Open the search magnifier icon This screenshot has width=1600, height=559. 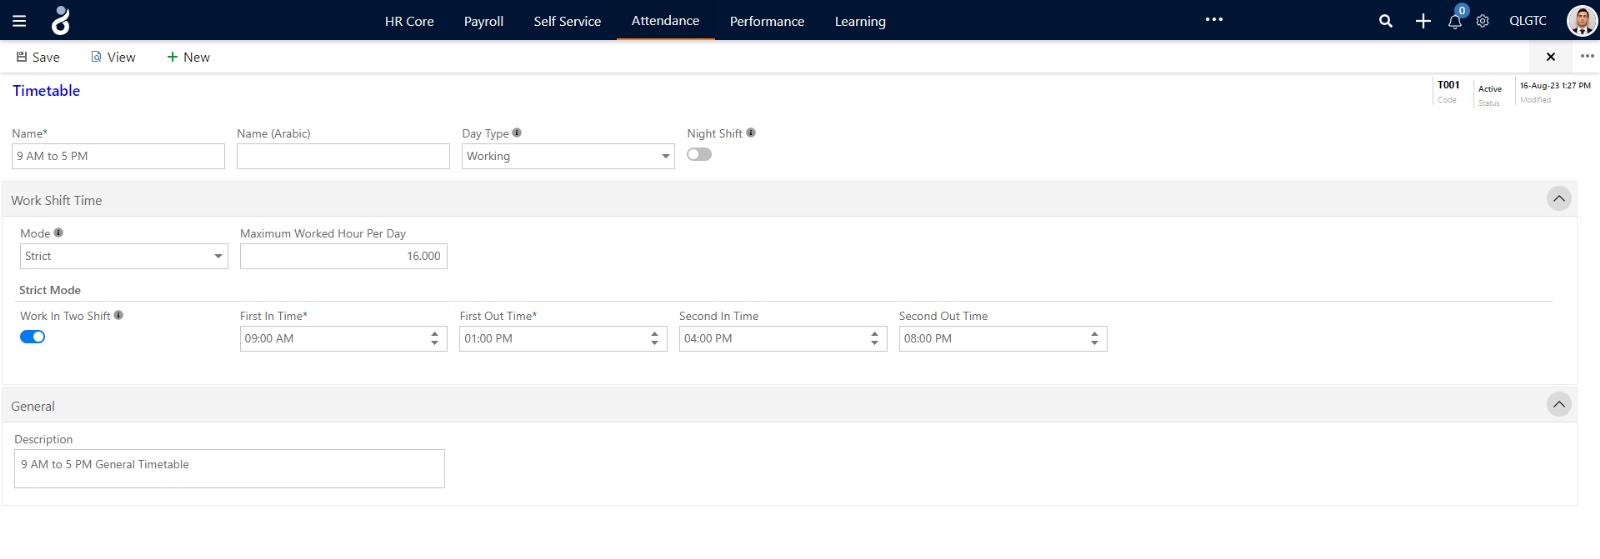point(1385,21)
